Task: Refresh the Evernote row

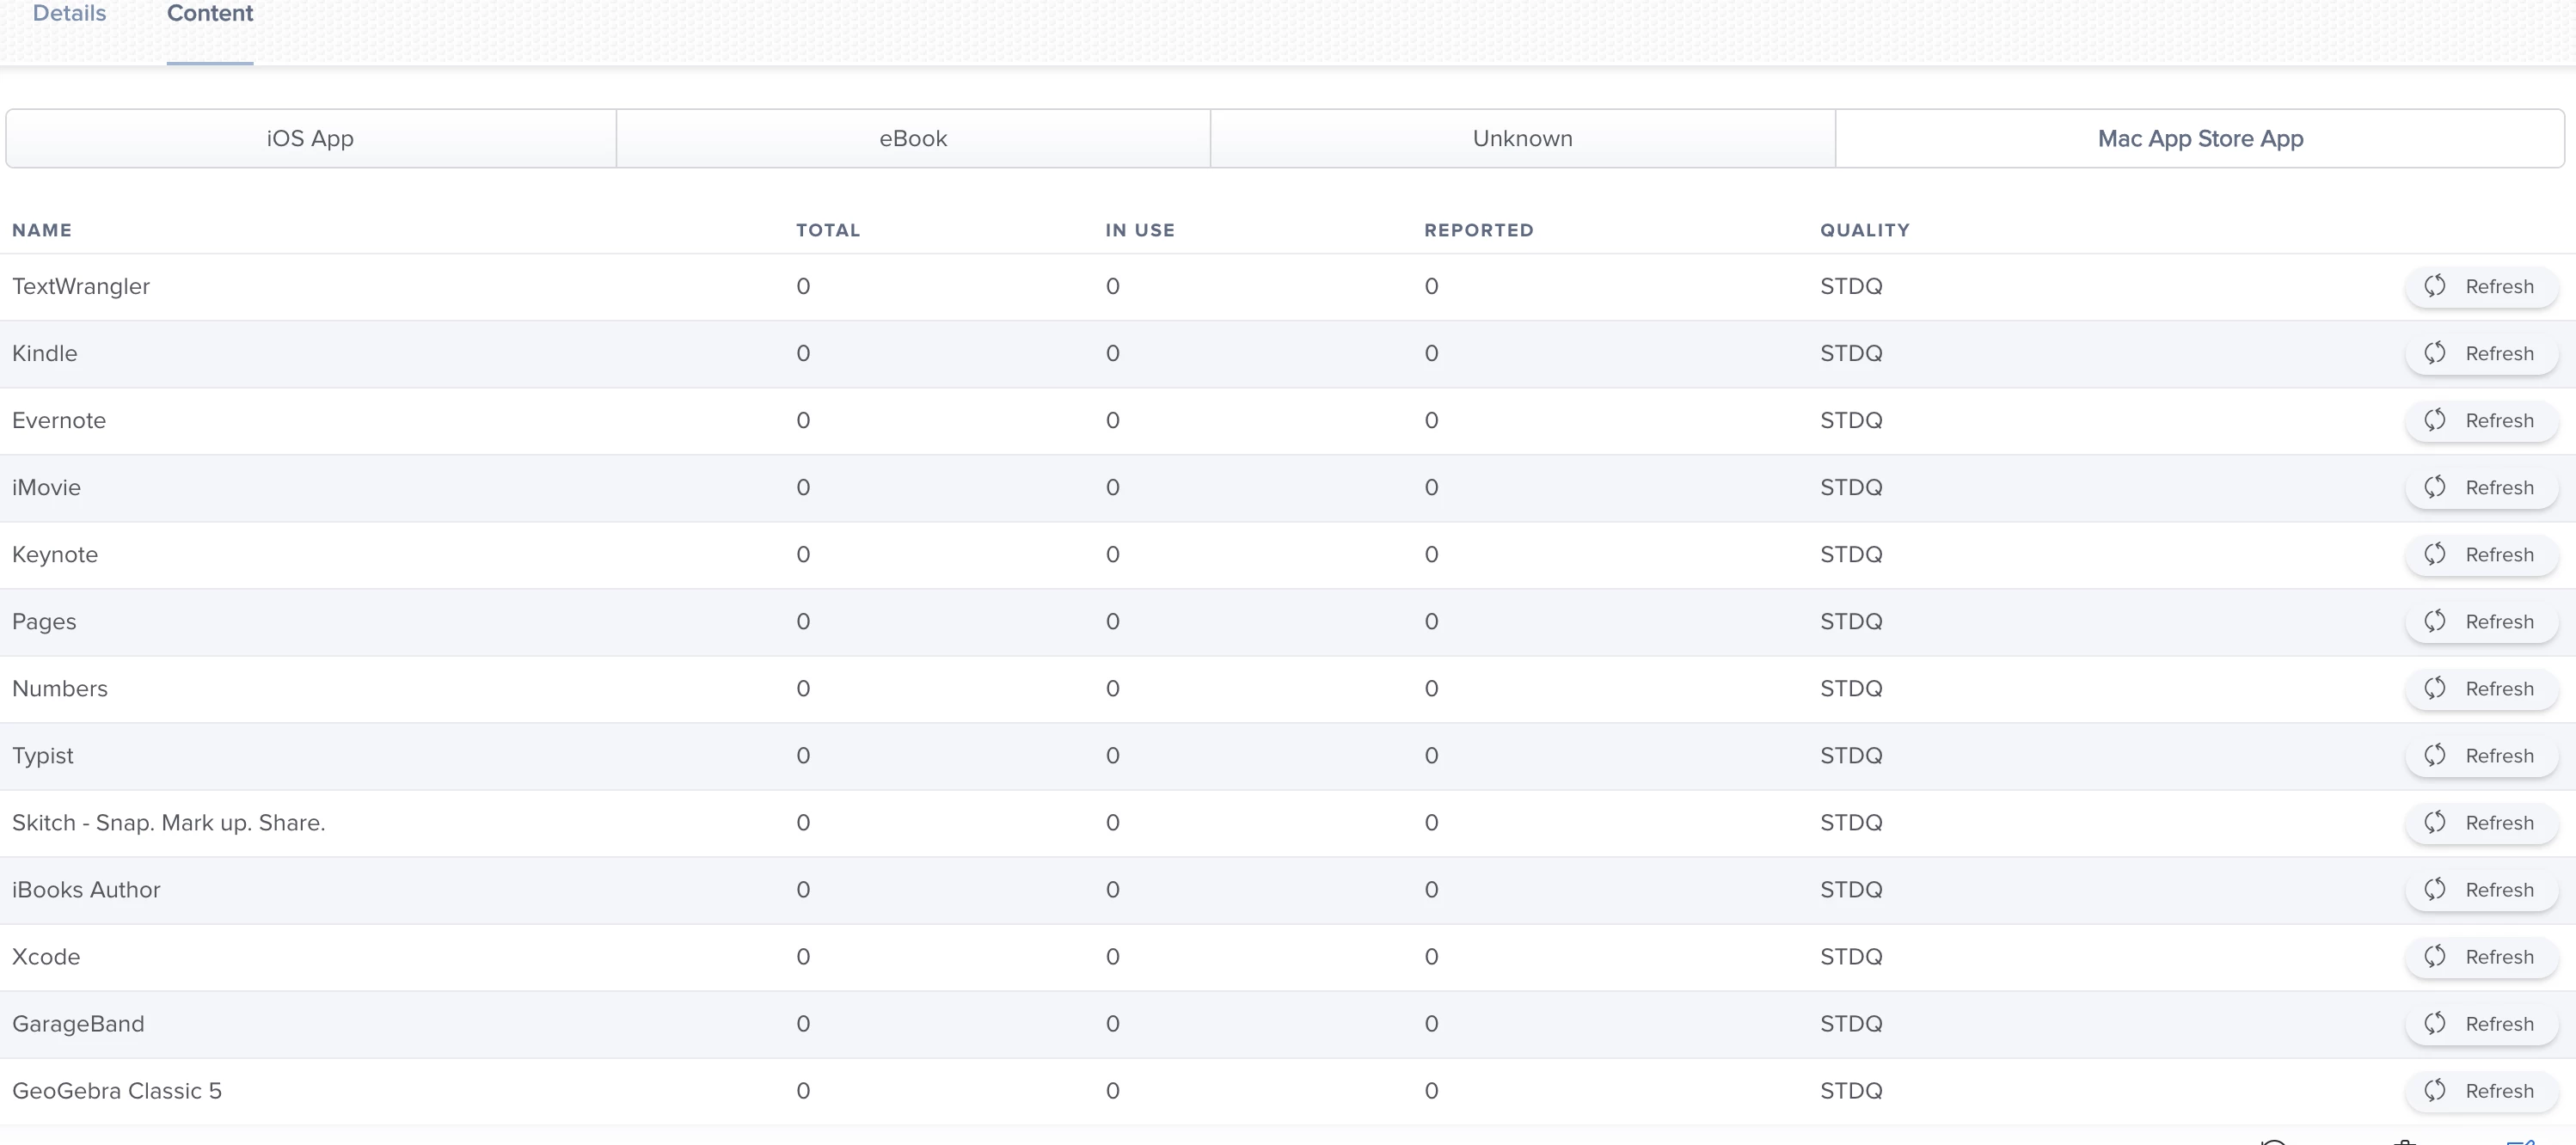Action: click(x=2481, y=421)
